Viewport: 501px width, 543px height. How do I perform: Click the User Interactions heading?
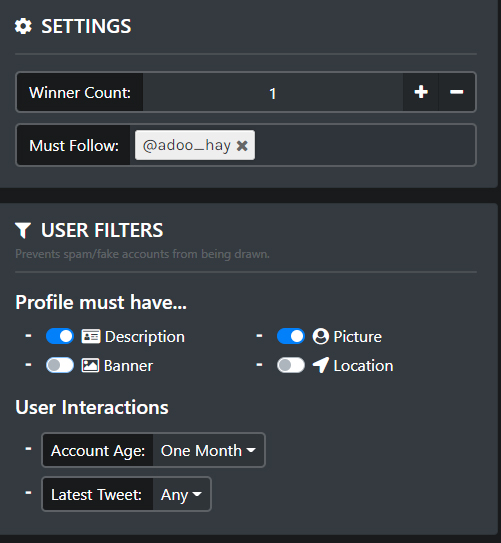[x=92, y=407]
